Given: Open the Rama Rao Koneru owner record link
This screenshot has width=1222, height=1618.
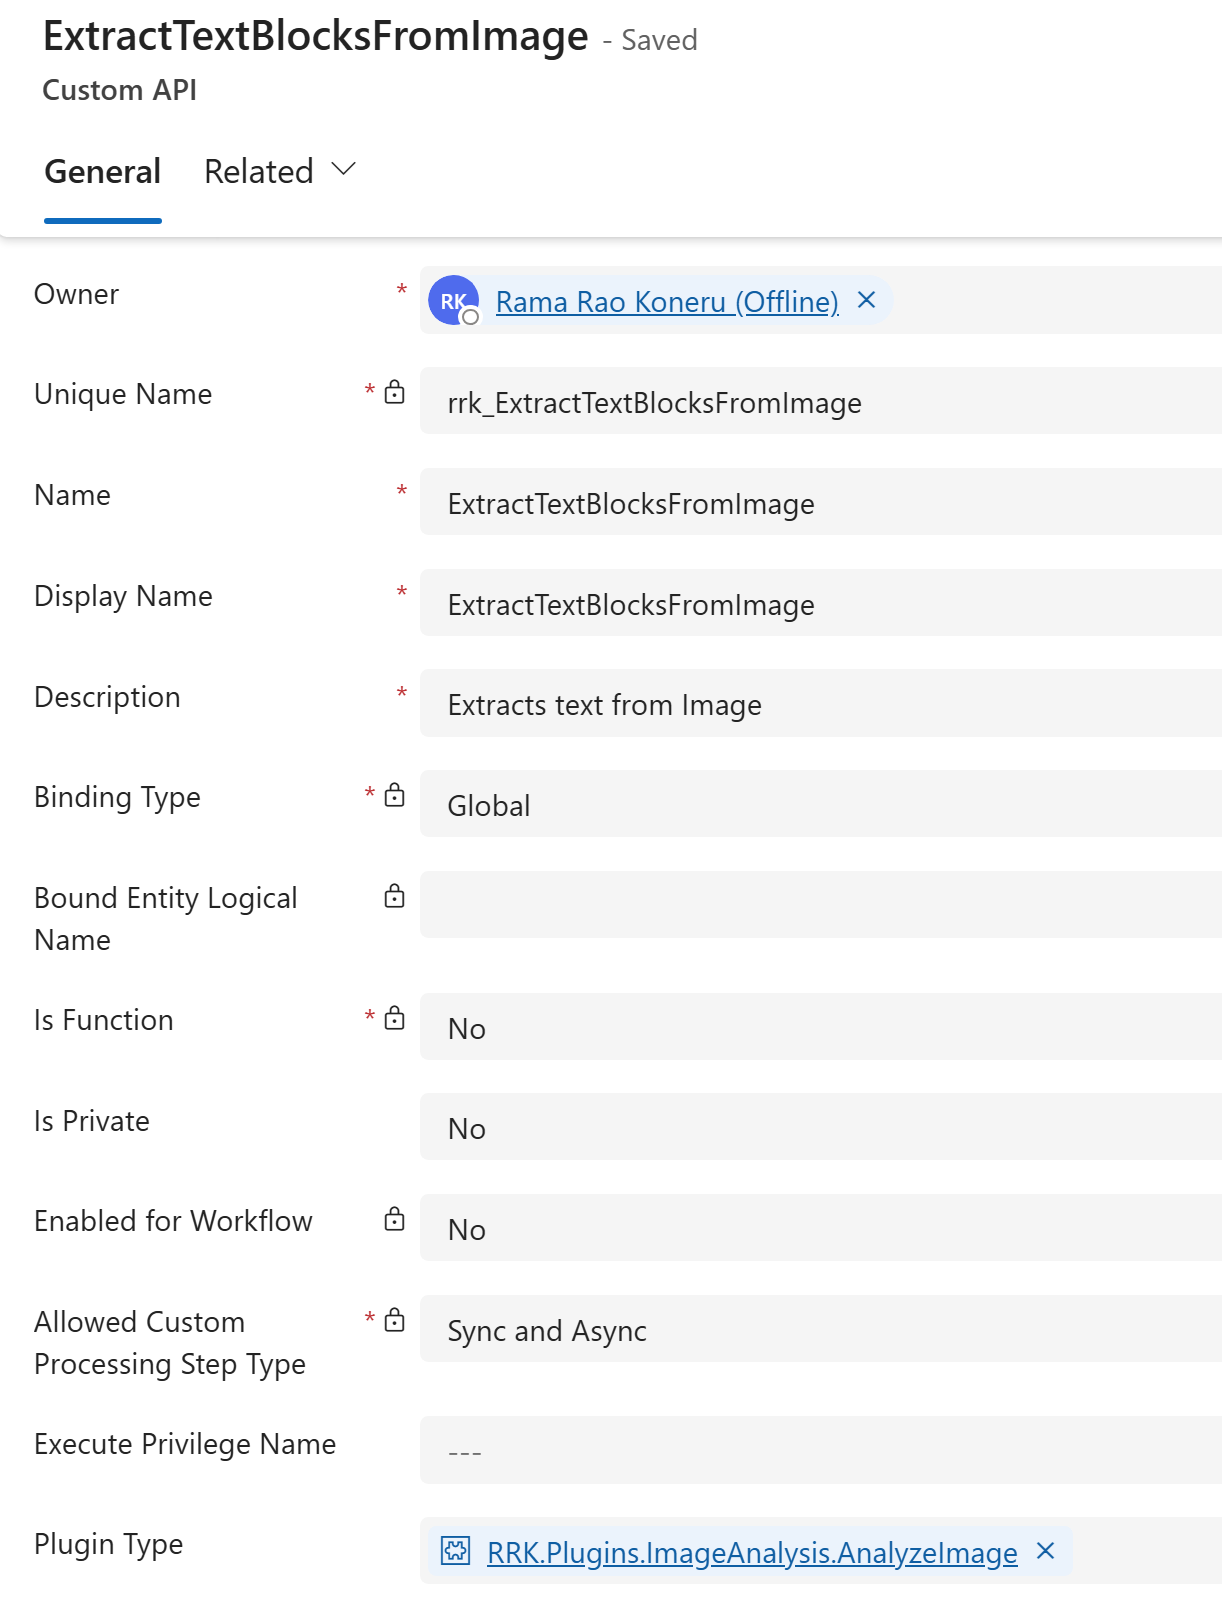Looking at the screenshot, I should (x=667, y=301).
